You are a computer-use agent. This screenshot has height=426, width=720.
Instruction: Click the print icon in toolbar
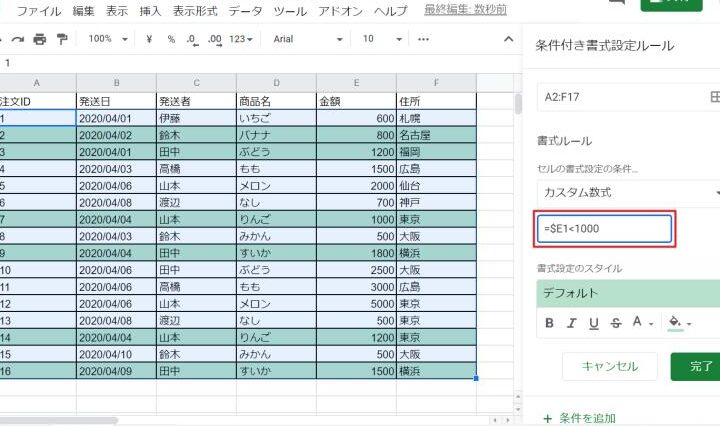(40, 39)
